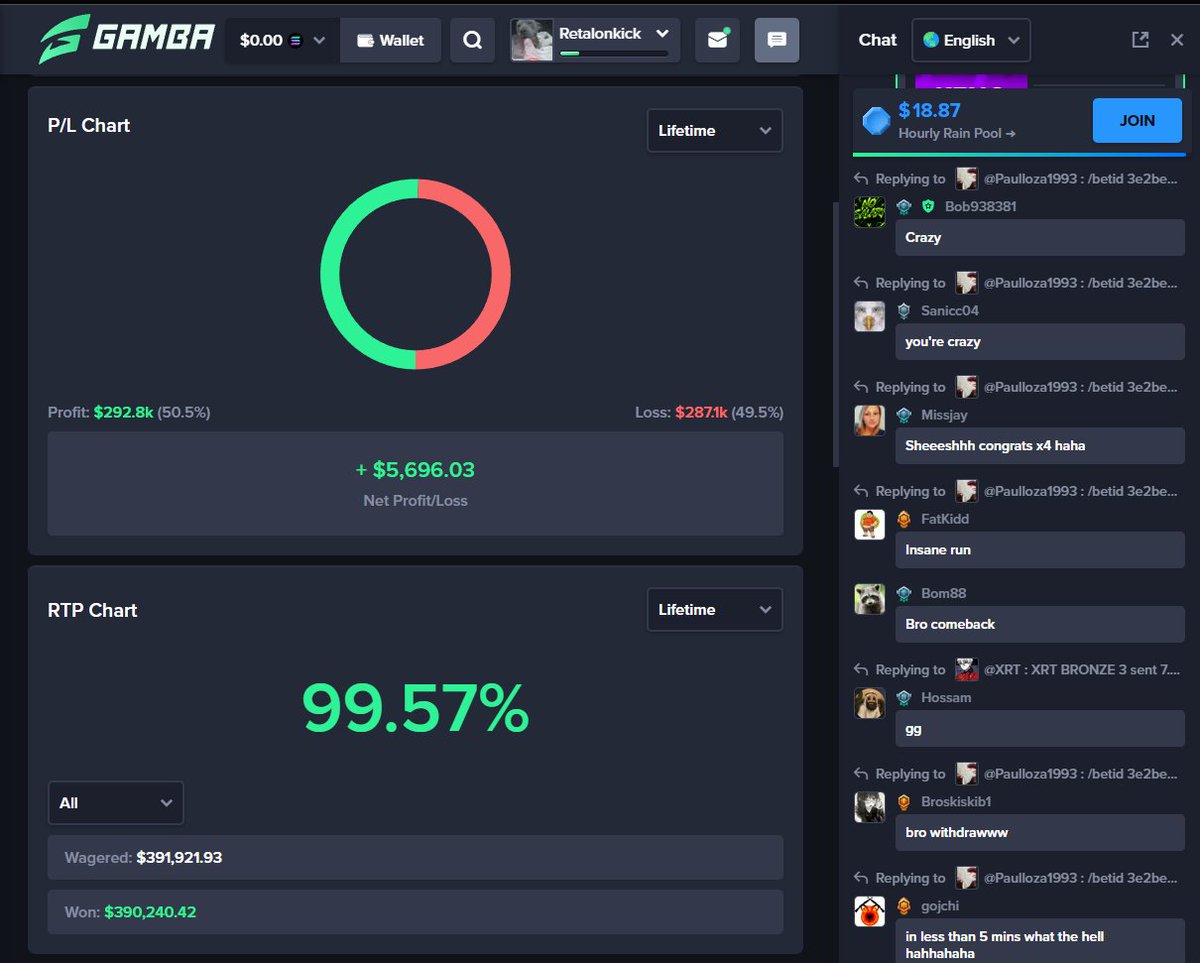This screenshot has width=1200, height=963.
Task: Click gojchi's avatar
Action: click(870, 911)
